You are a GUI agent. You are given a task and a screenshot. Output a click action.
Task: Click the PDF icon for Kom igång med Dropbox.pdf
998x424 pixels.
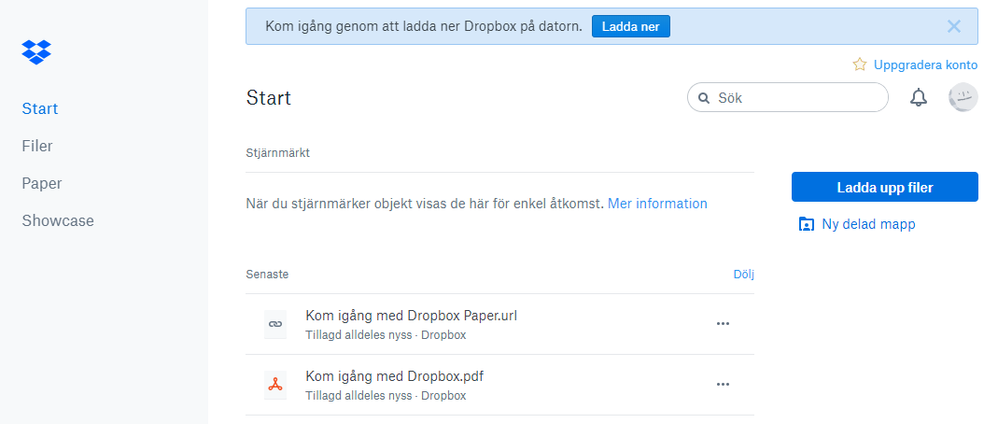tap(276, 385)
